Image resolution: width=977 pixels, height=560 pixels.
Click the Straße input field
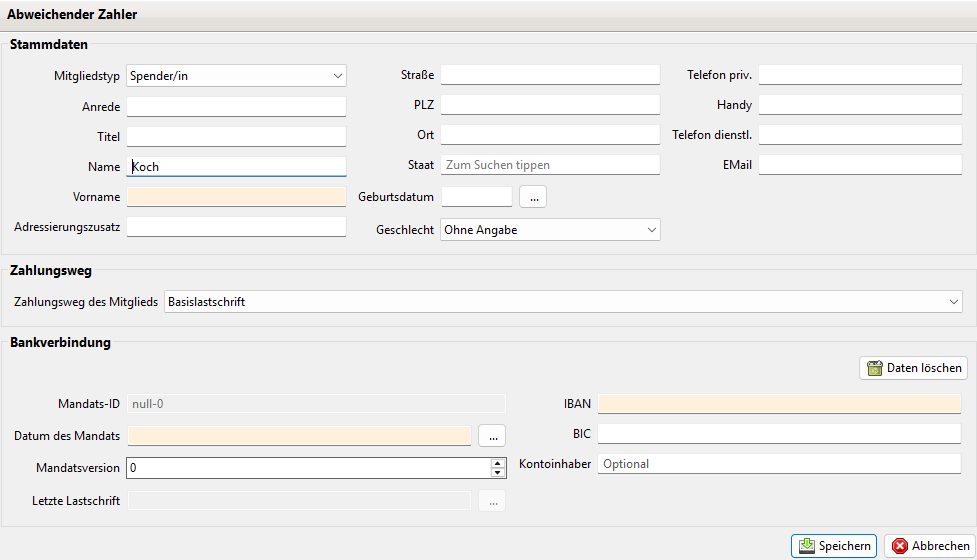click(550, 75)
